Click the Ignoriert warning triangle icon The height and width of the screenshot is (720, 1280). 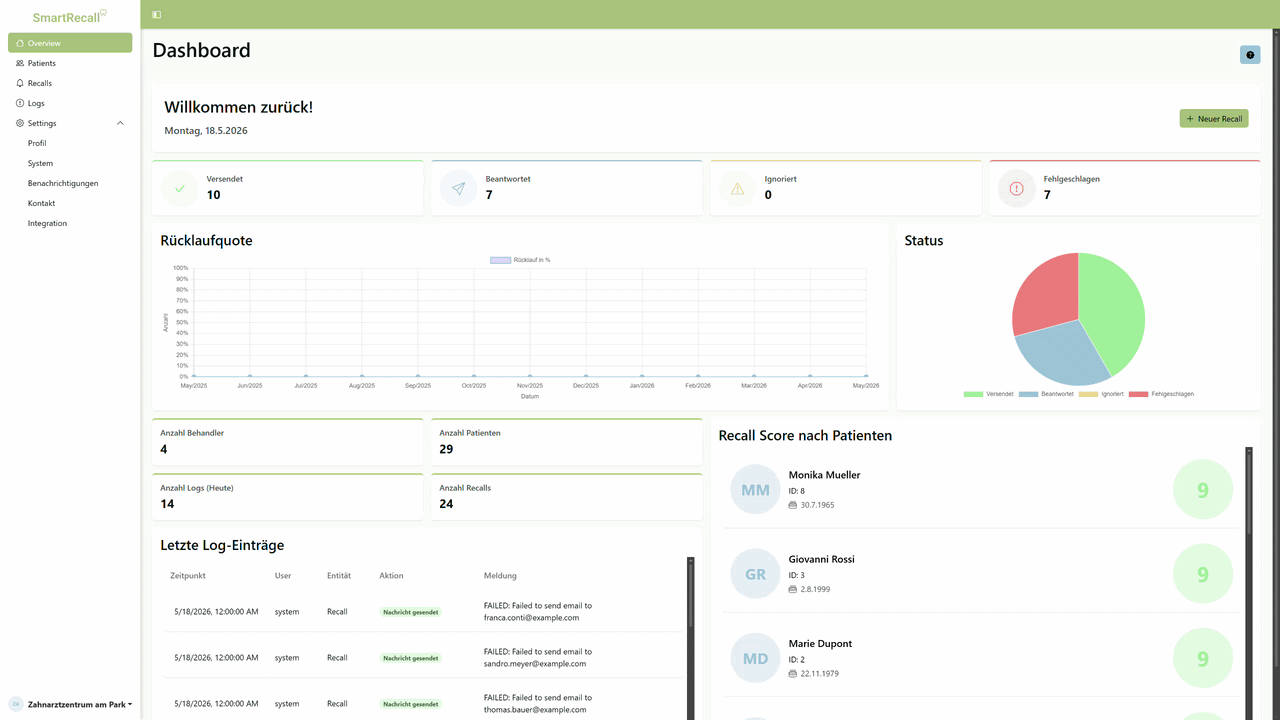(x=738, y=188)
